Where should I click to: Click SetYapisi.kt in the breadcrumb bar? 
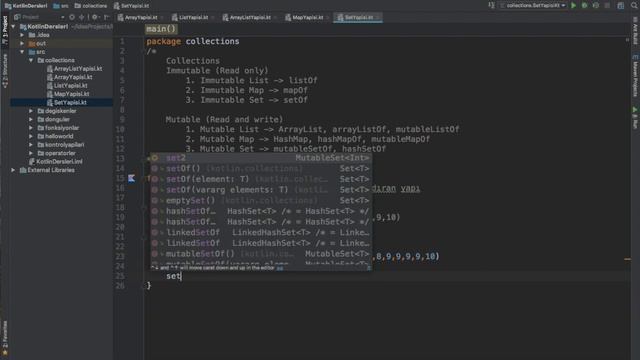131,6
